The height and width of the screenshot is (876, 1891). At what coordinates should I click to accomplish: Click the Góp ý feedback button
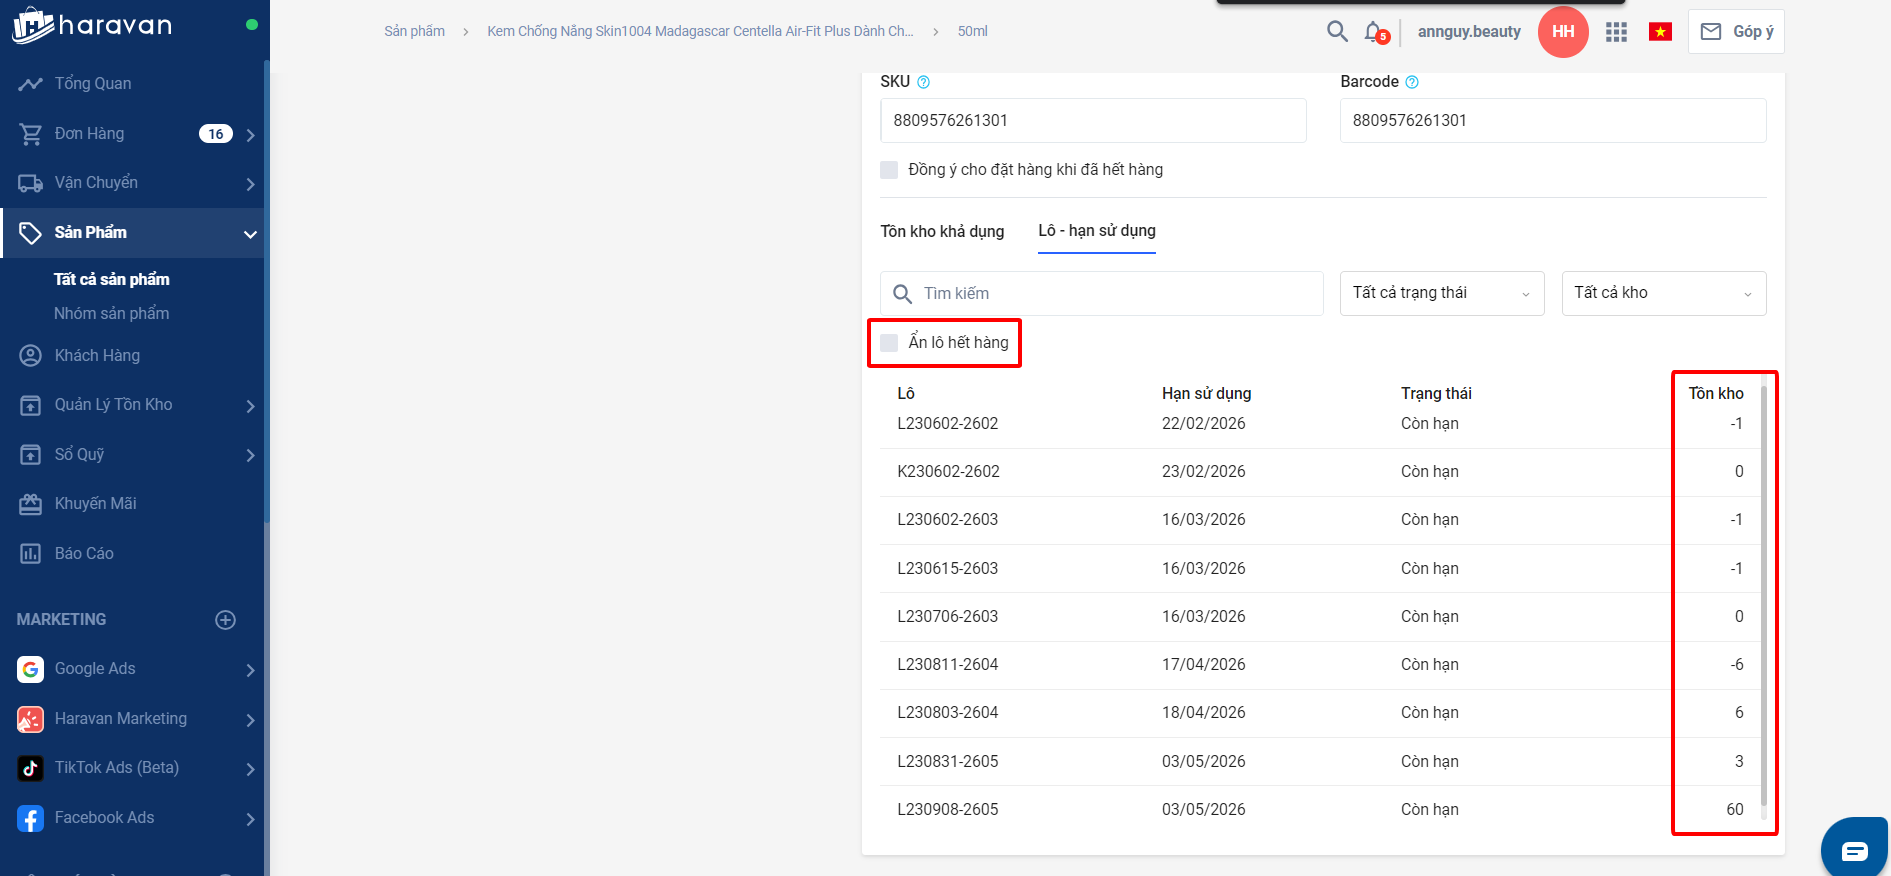(x=1736, y=32)
